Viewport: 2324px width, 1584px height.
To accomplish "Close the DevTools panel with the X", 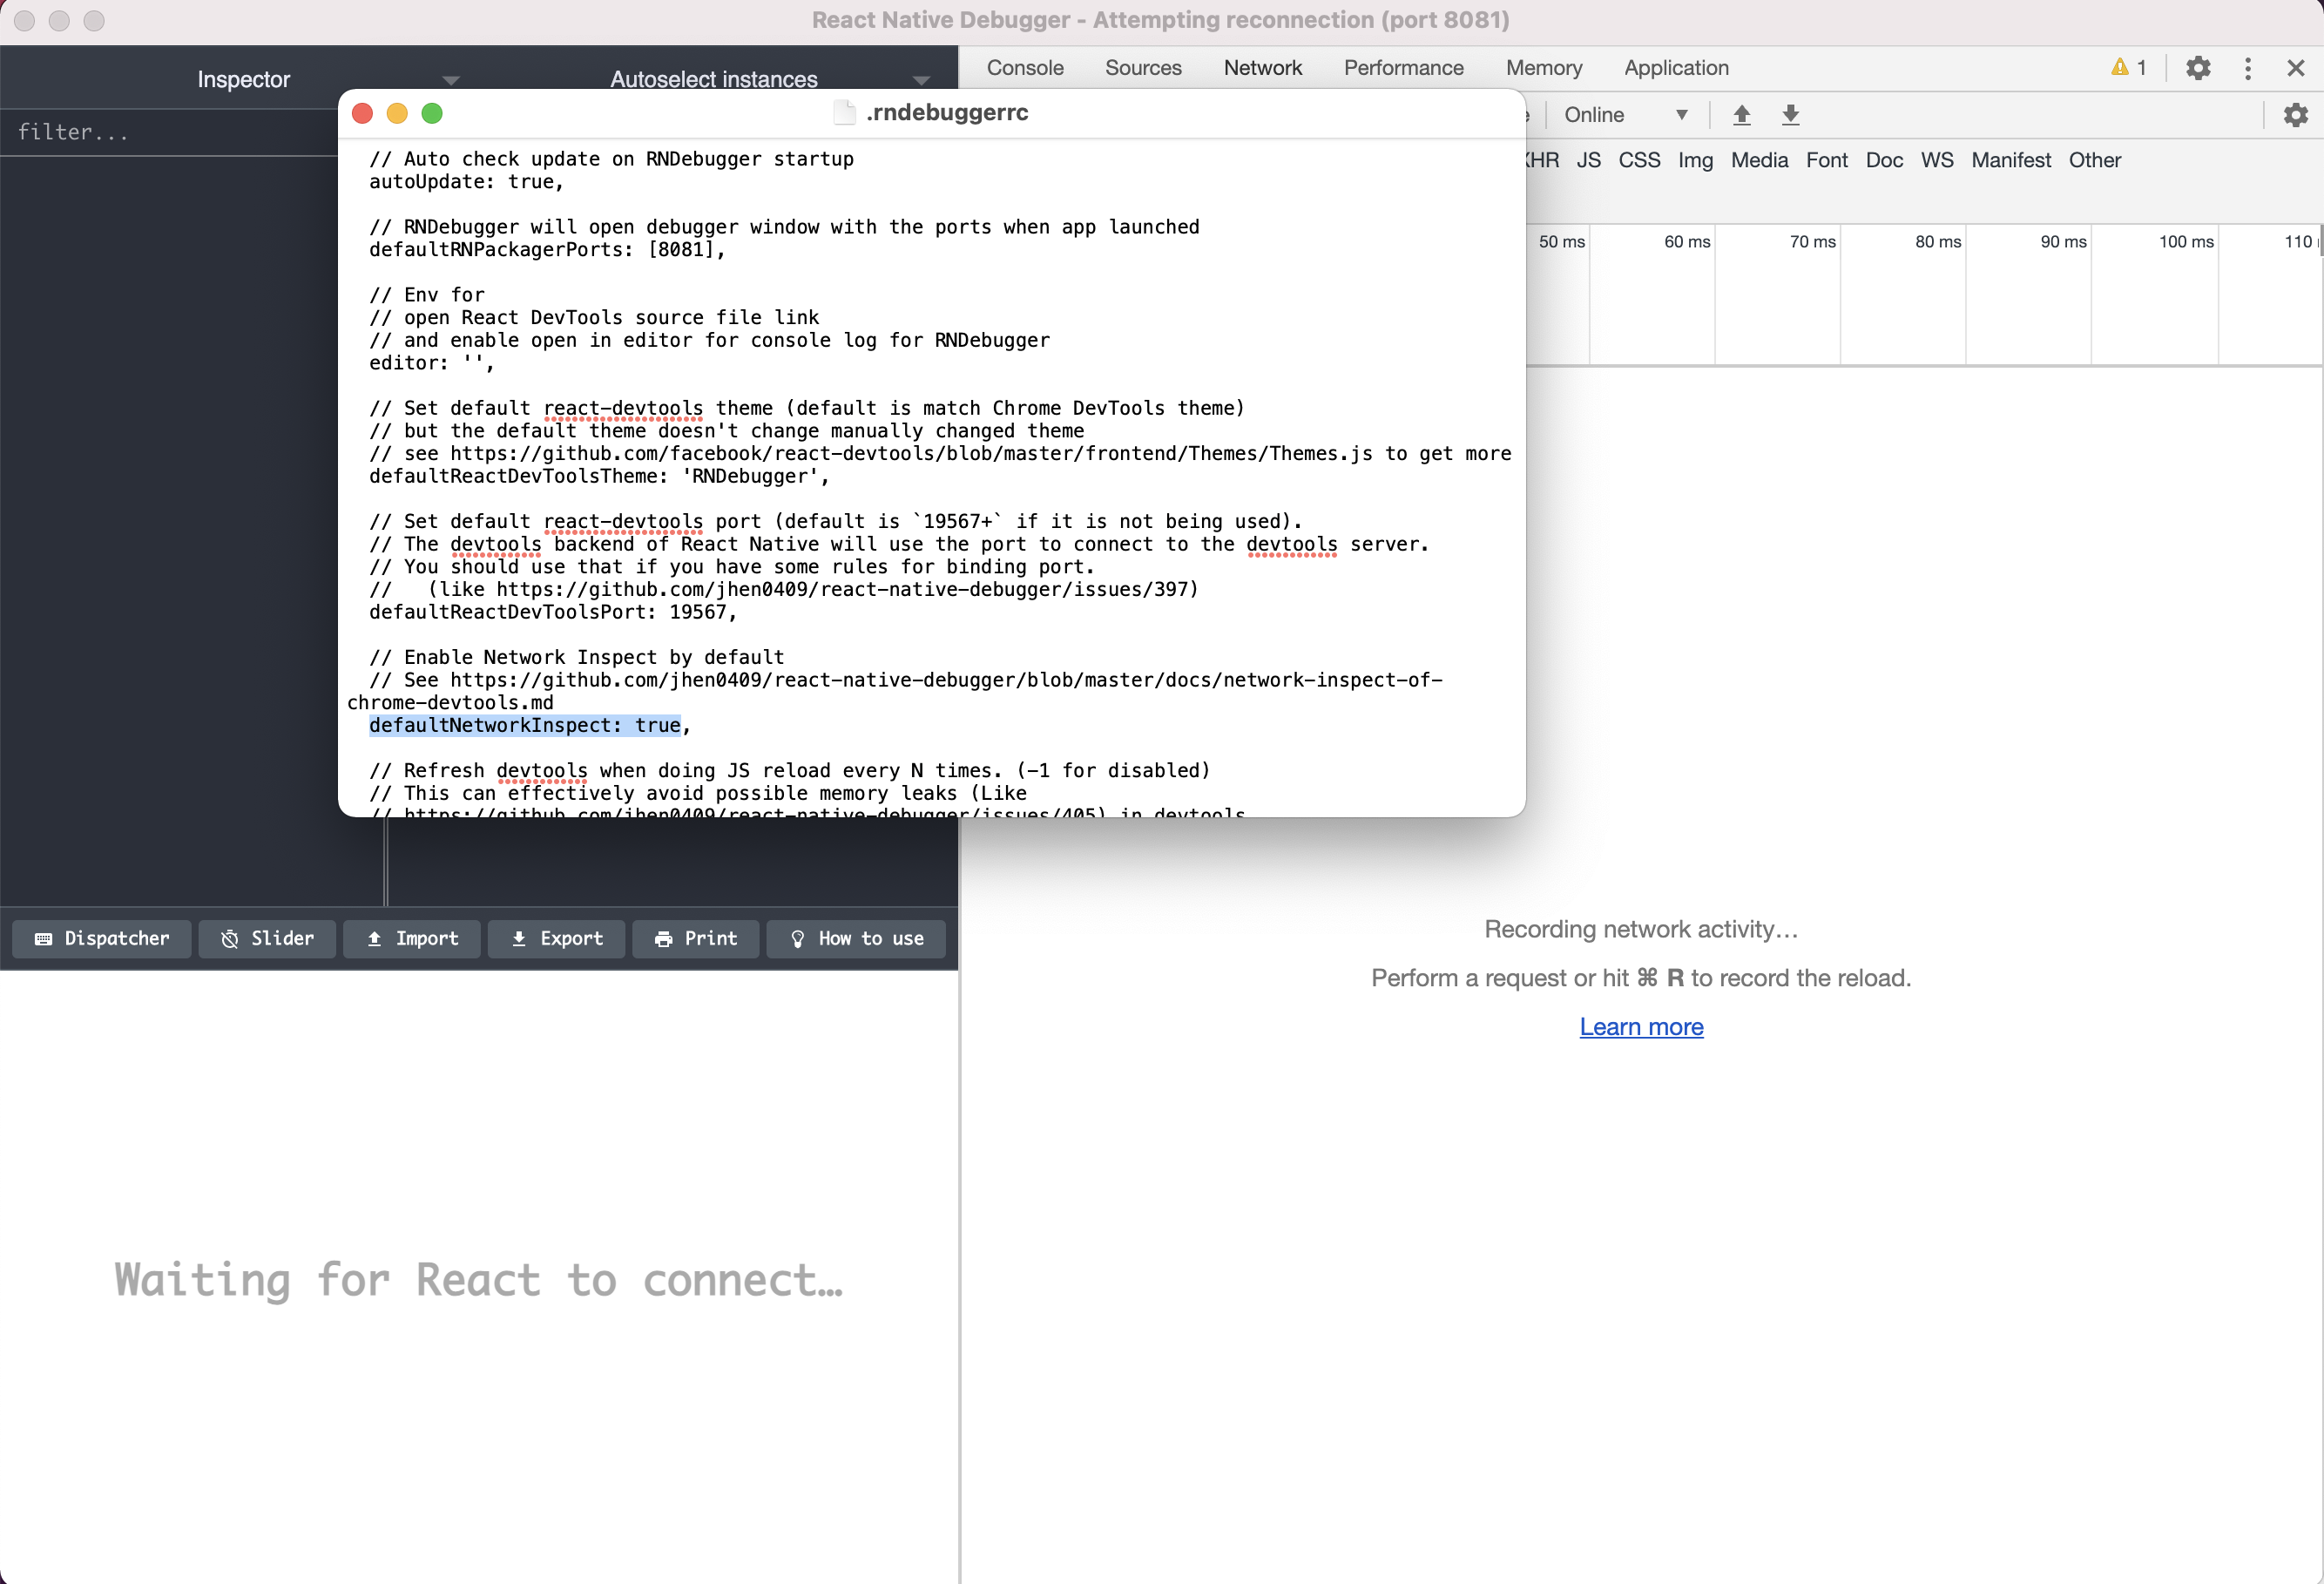I will pos(2295,68).
